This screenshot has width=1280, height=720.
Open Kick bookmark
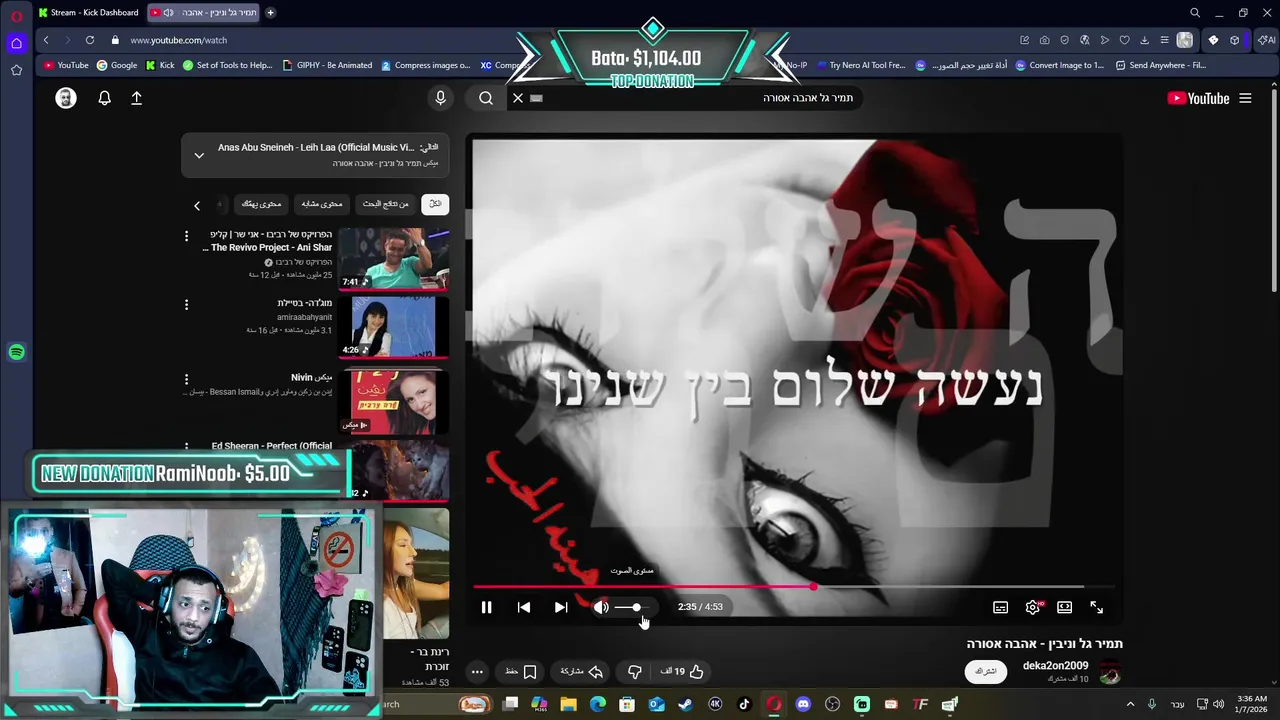160,65
